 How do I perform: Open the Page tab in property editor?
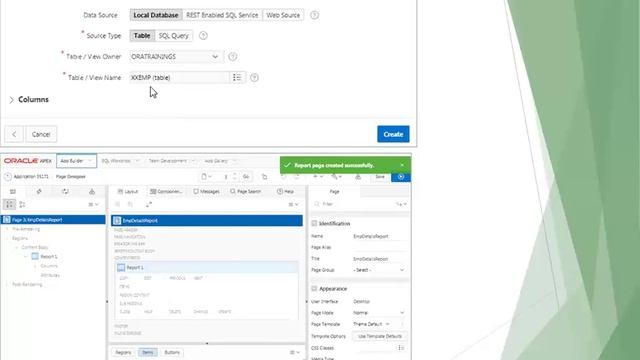(x=334, y=191)
